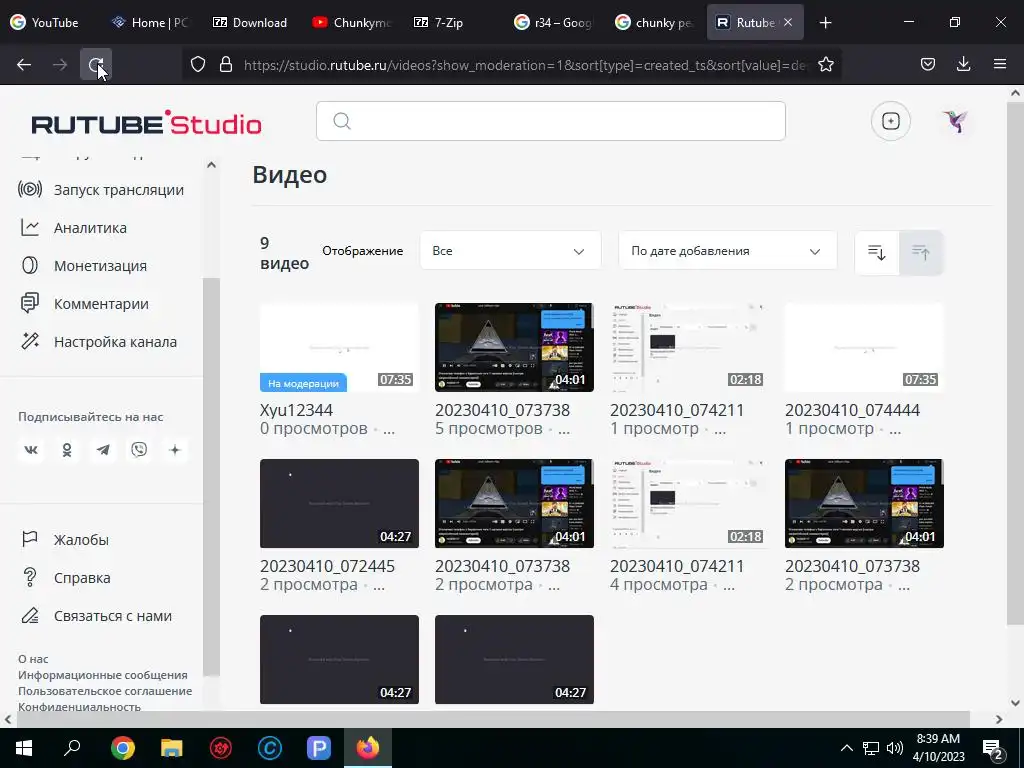
Task: Sort videos in descending order
Action: 876,252
